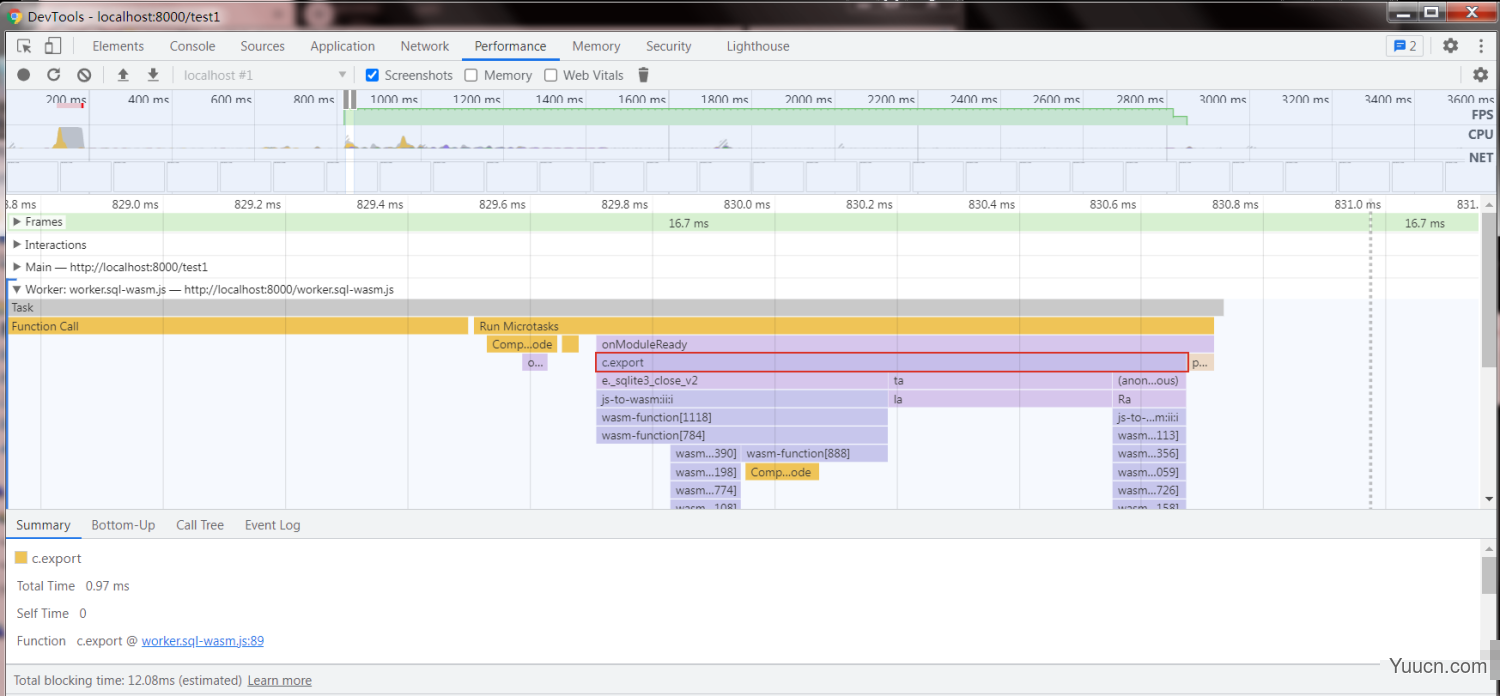
Task: Switch to the Elements tab
Action: click(118, 46)
